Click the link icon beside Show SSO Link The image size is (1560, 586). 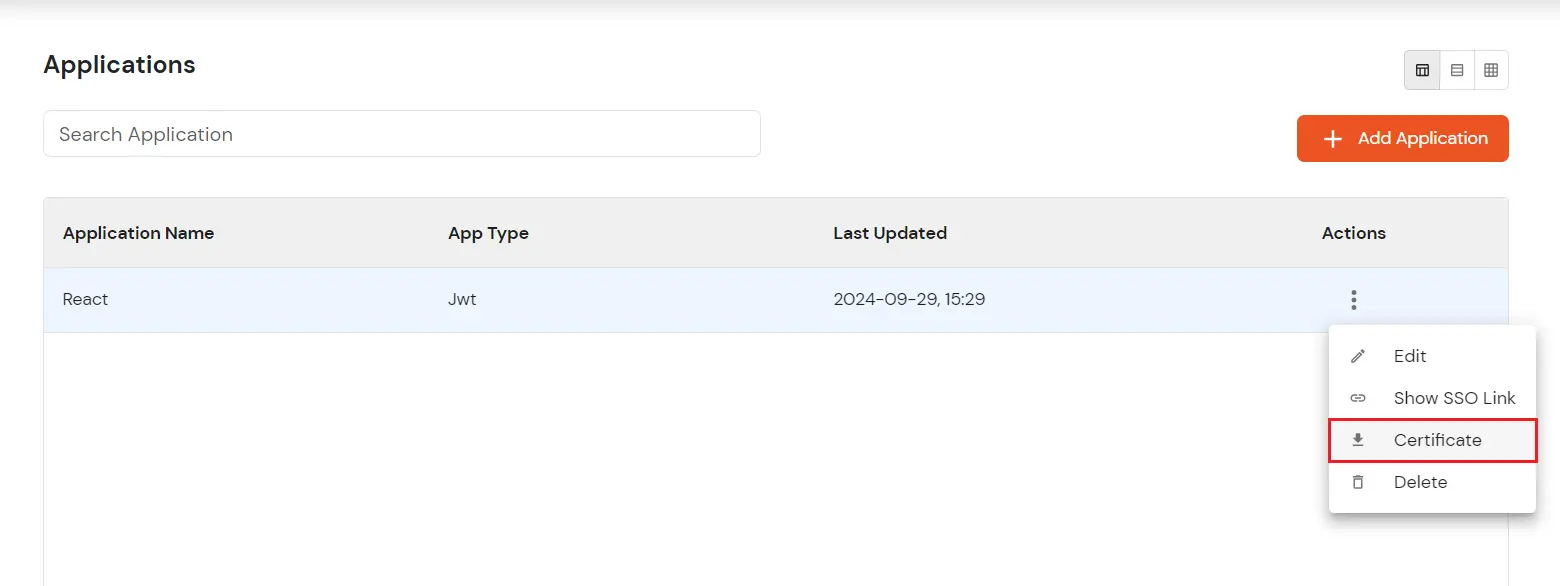[x=1359, y=398]
